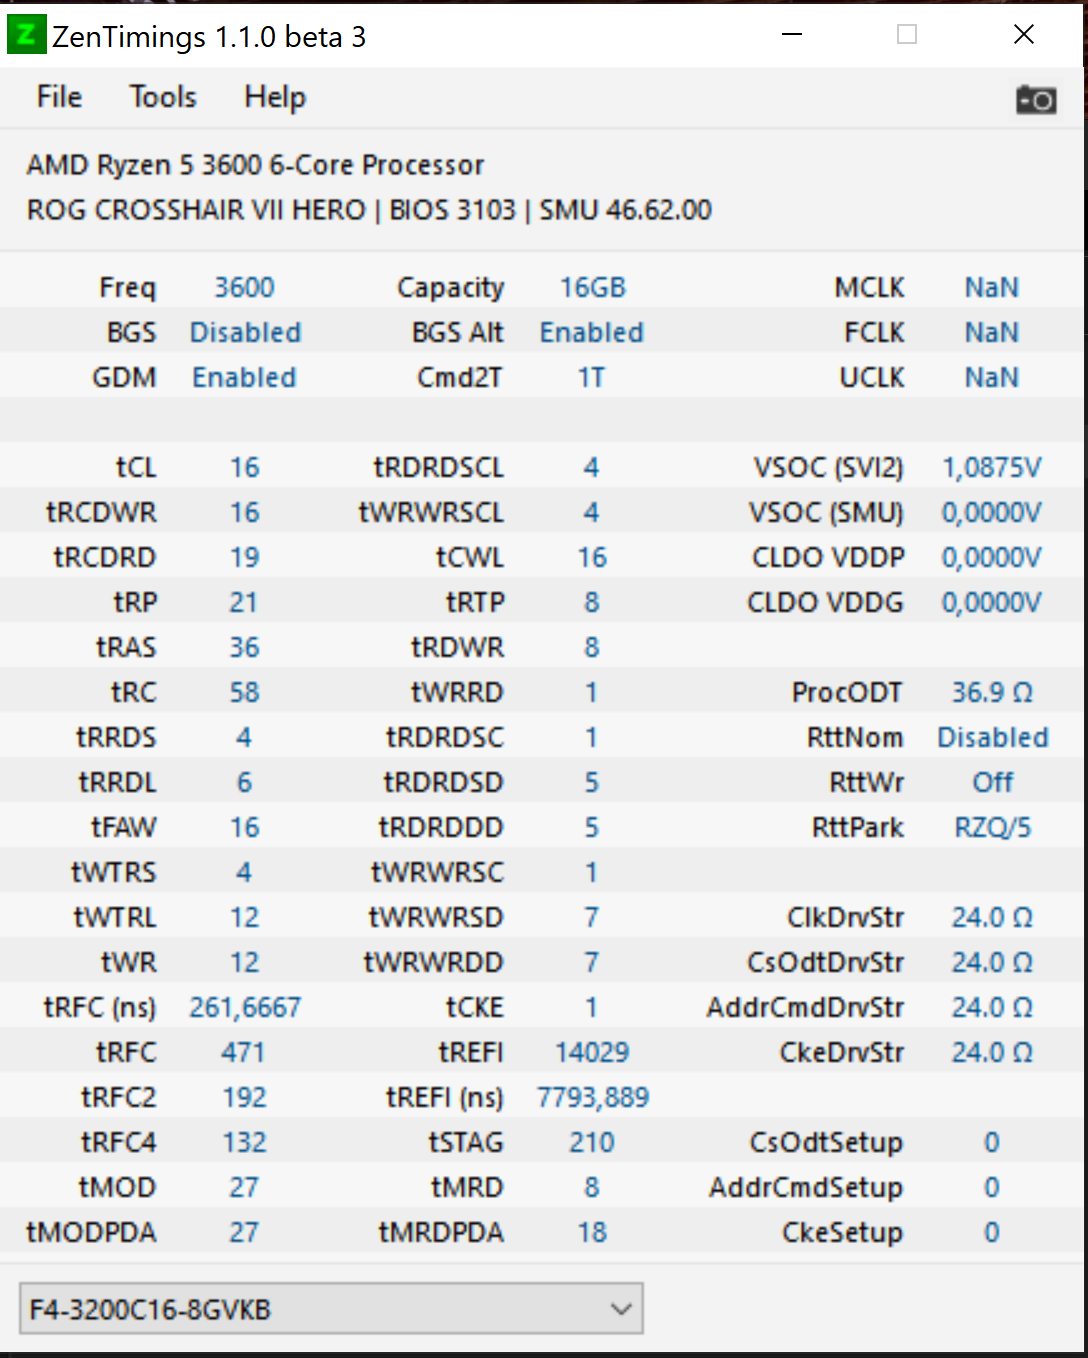Click the tREFI value 14029
1088x1358 pixels.
[x=592, y=1053]
